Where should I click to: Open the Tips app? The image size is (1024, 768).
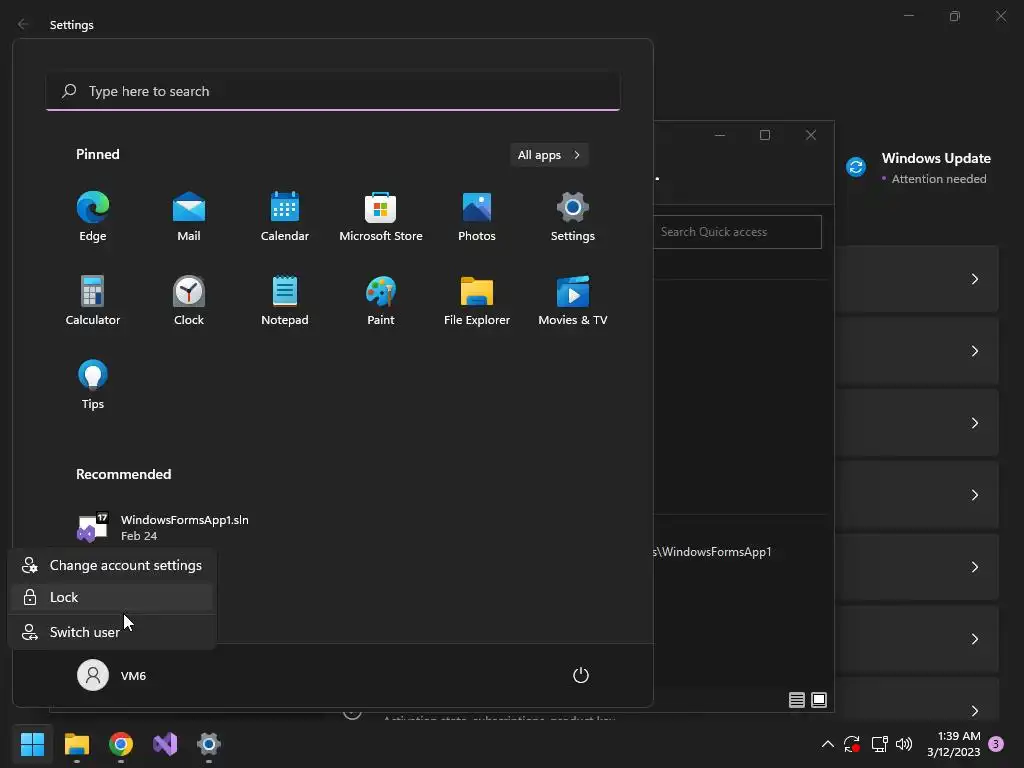(x=93, y=385)
